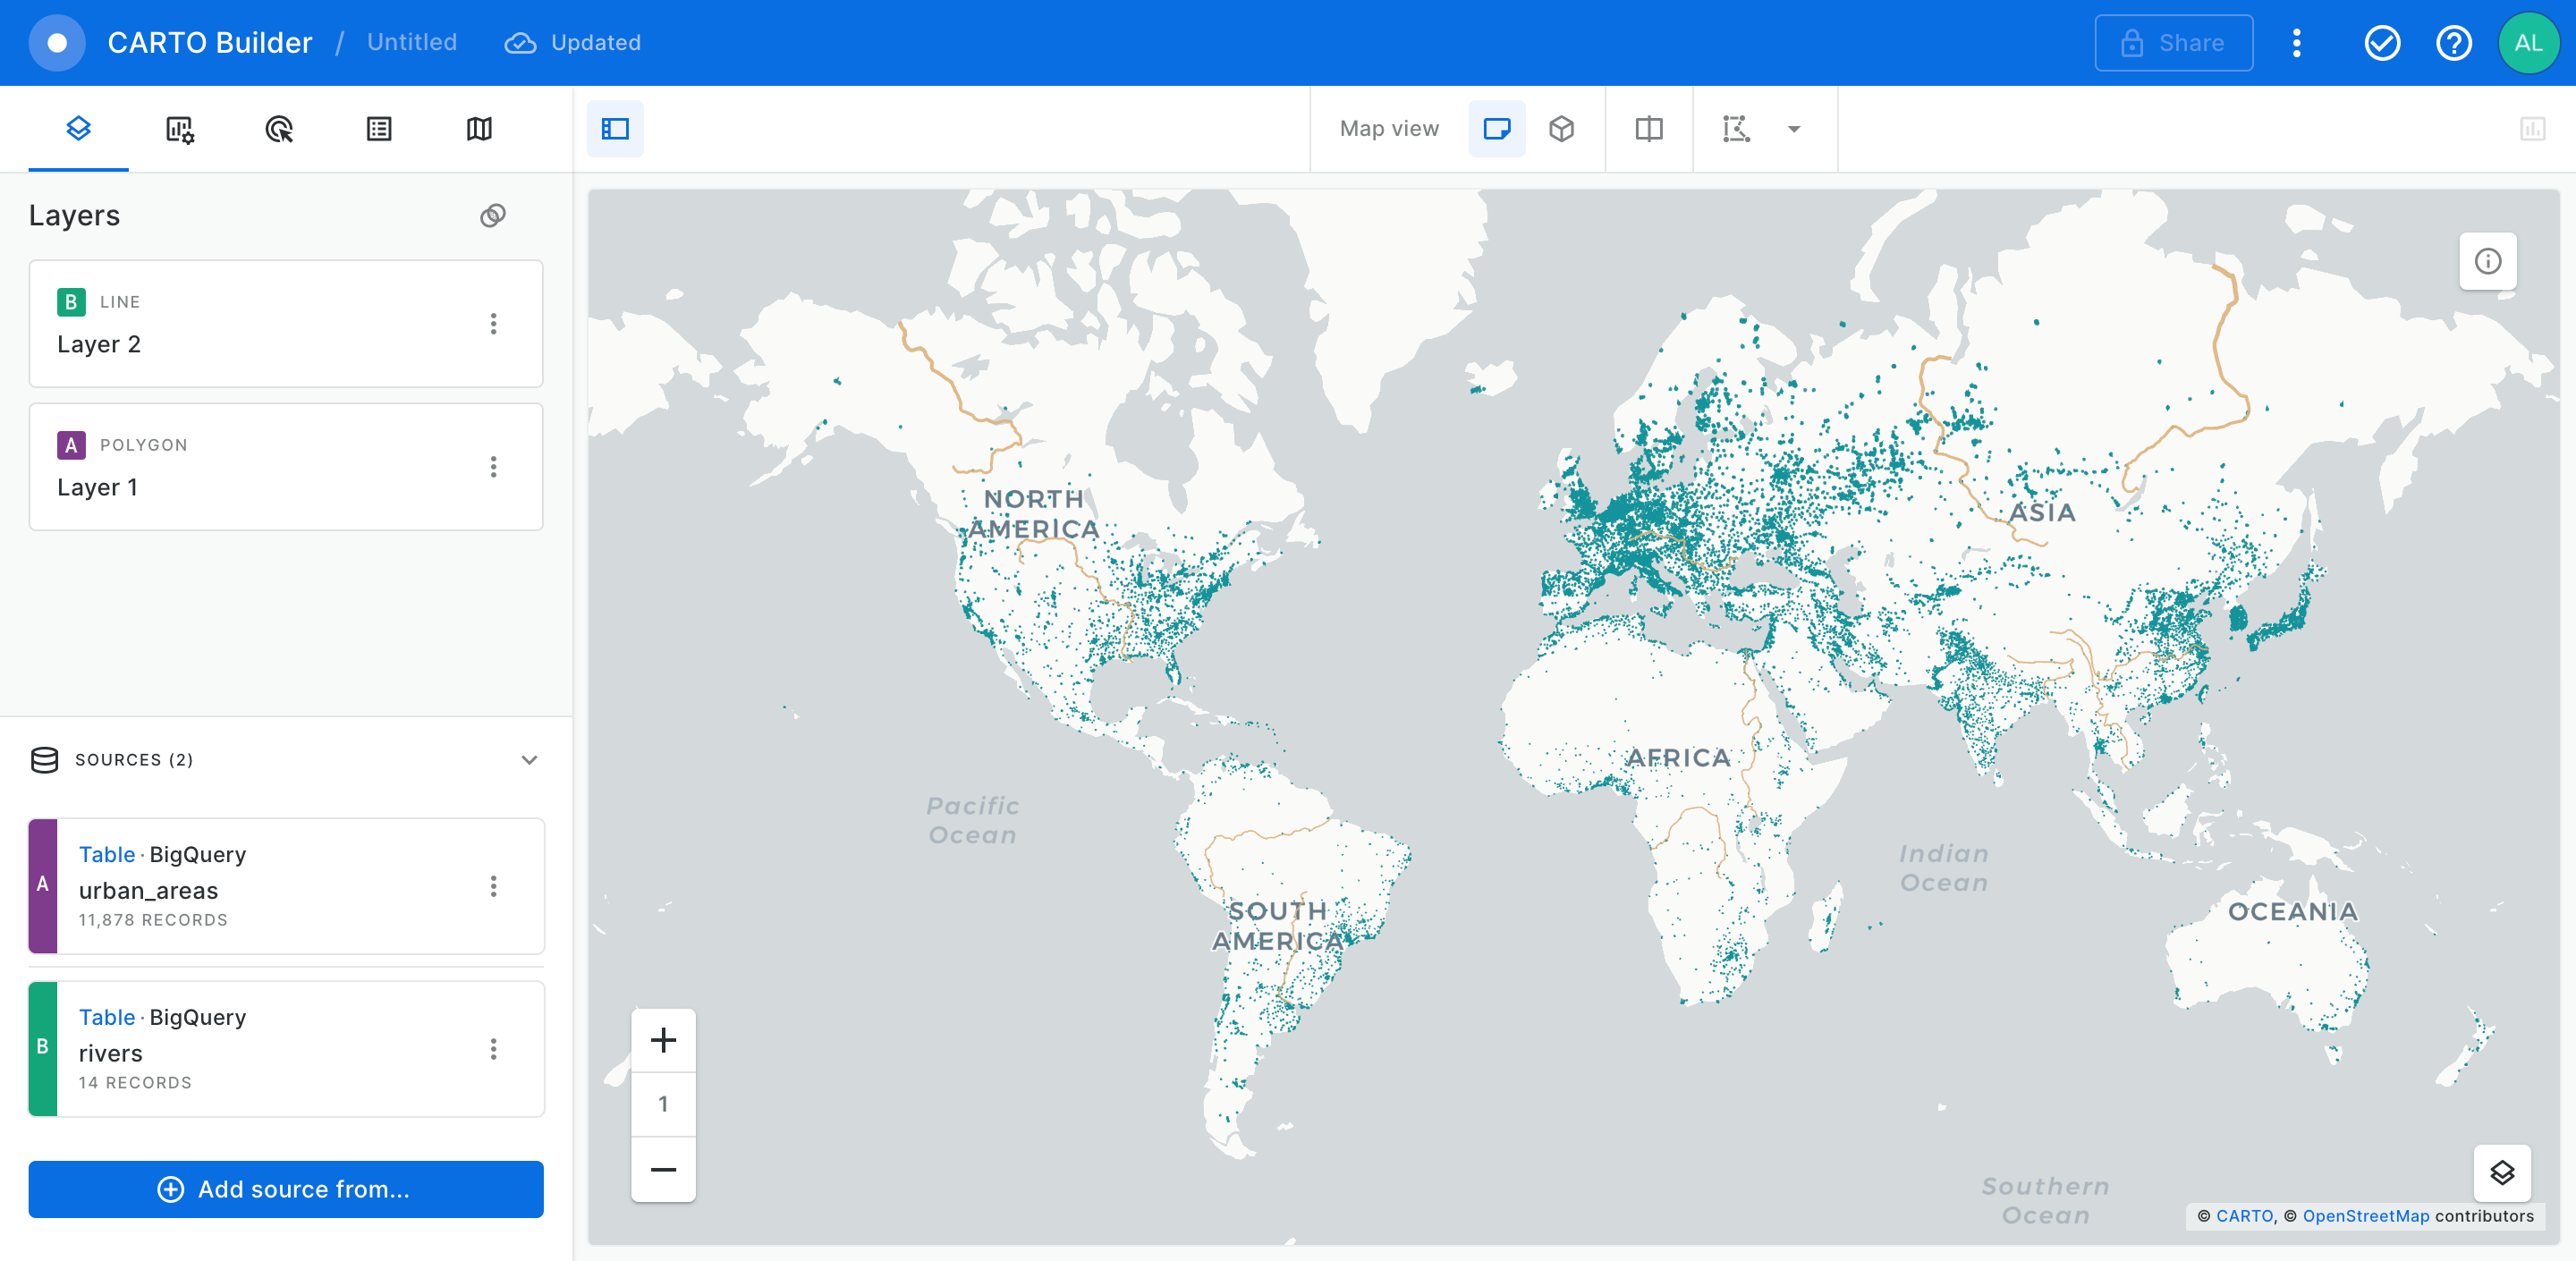Open the Interactions tab icon

pos(279,129)
